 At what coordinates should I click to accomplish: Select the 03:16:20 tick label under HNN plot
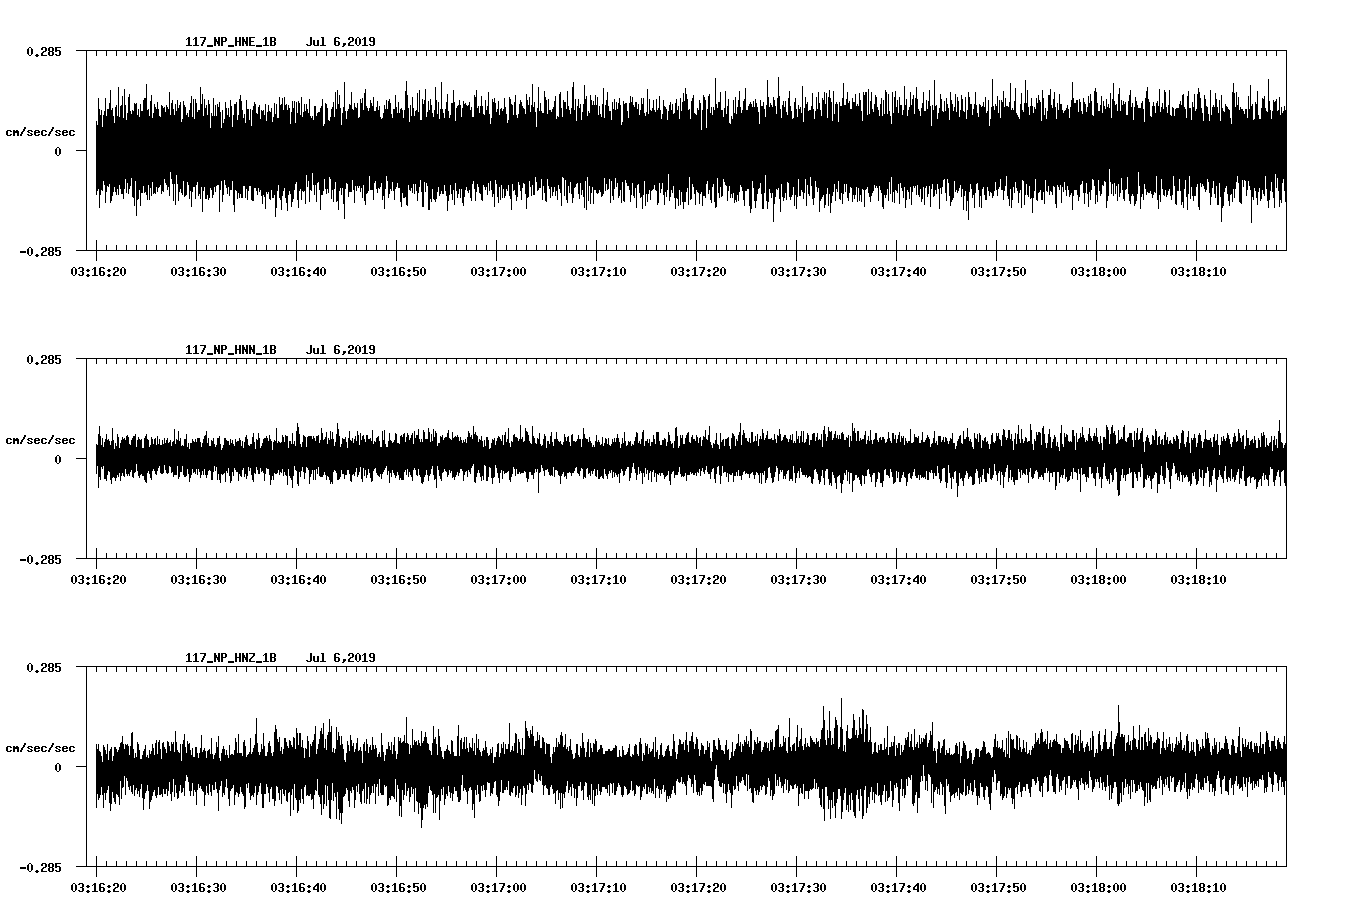click(x=98, y=579)
